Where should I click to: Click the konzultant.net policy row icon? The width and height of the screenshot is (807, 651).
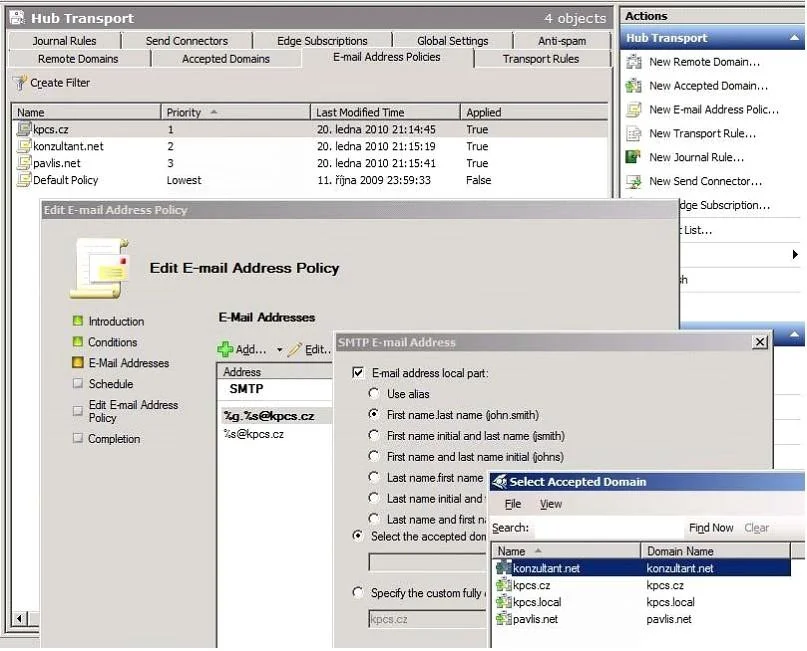pos(24,146)
